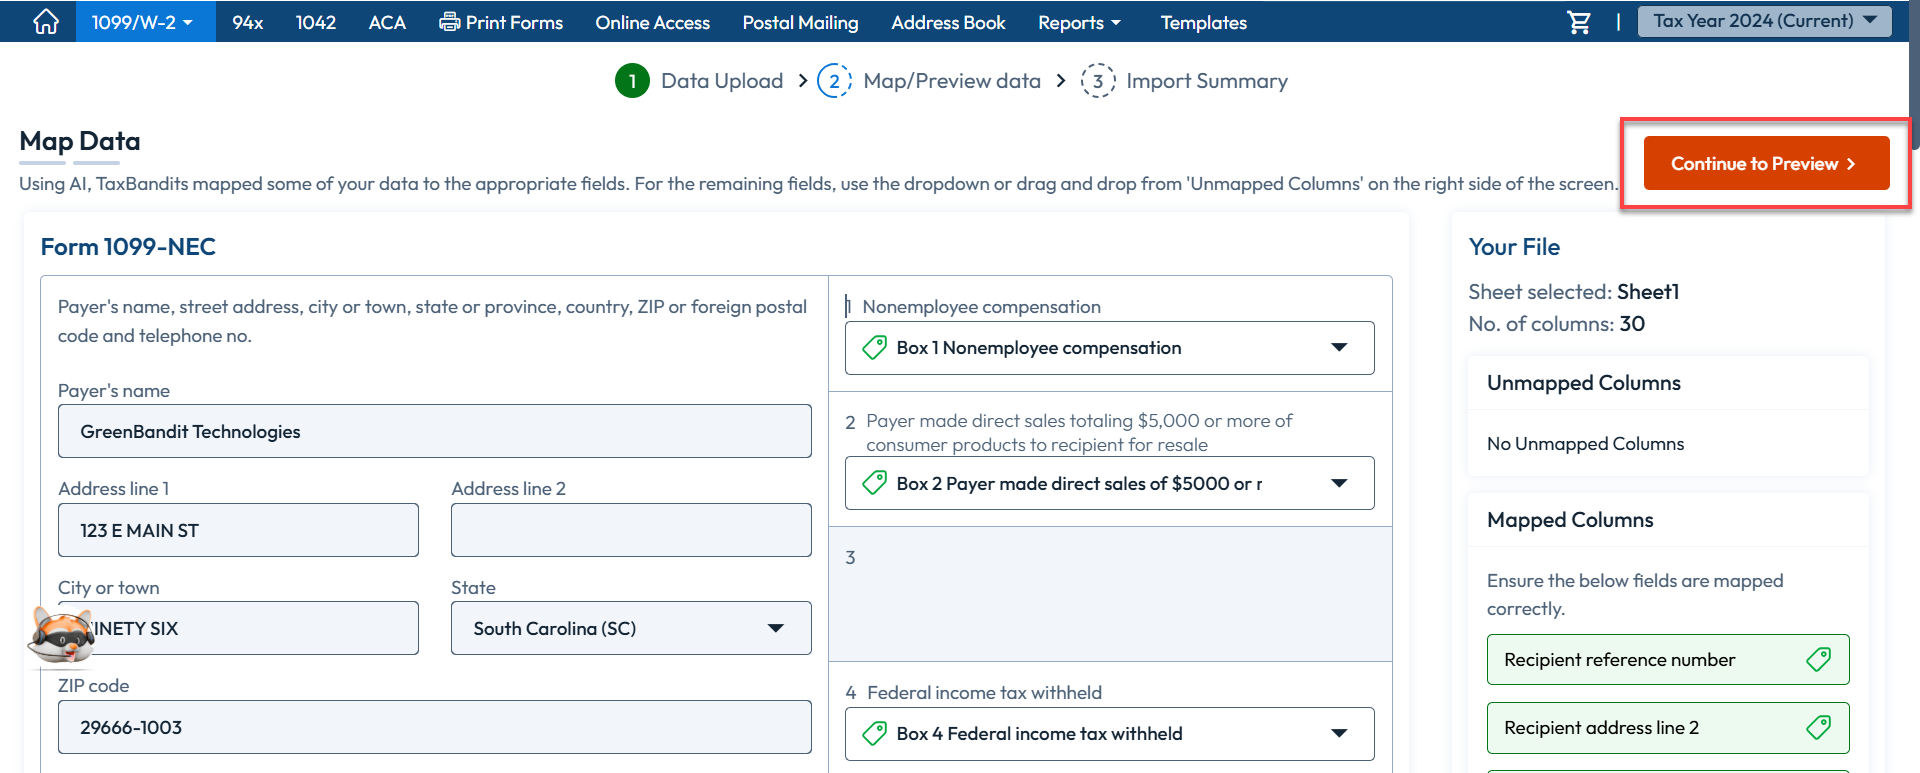Click 'No. of columns: 30' text
This screenshot has width=1920, height=773.
click(x=1556, y=324)
